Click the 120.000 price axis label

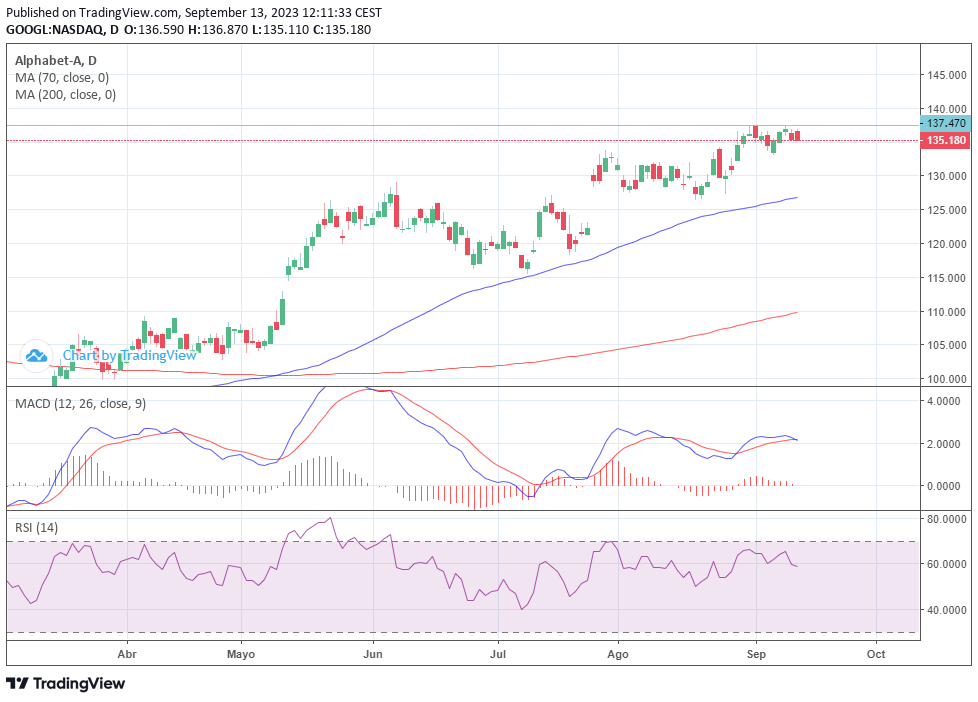coord(947,244)
